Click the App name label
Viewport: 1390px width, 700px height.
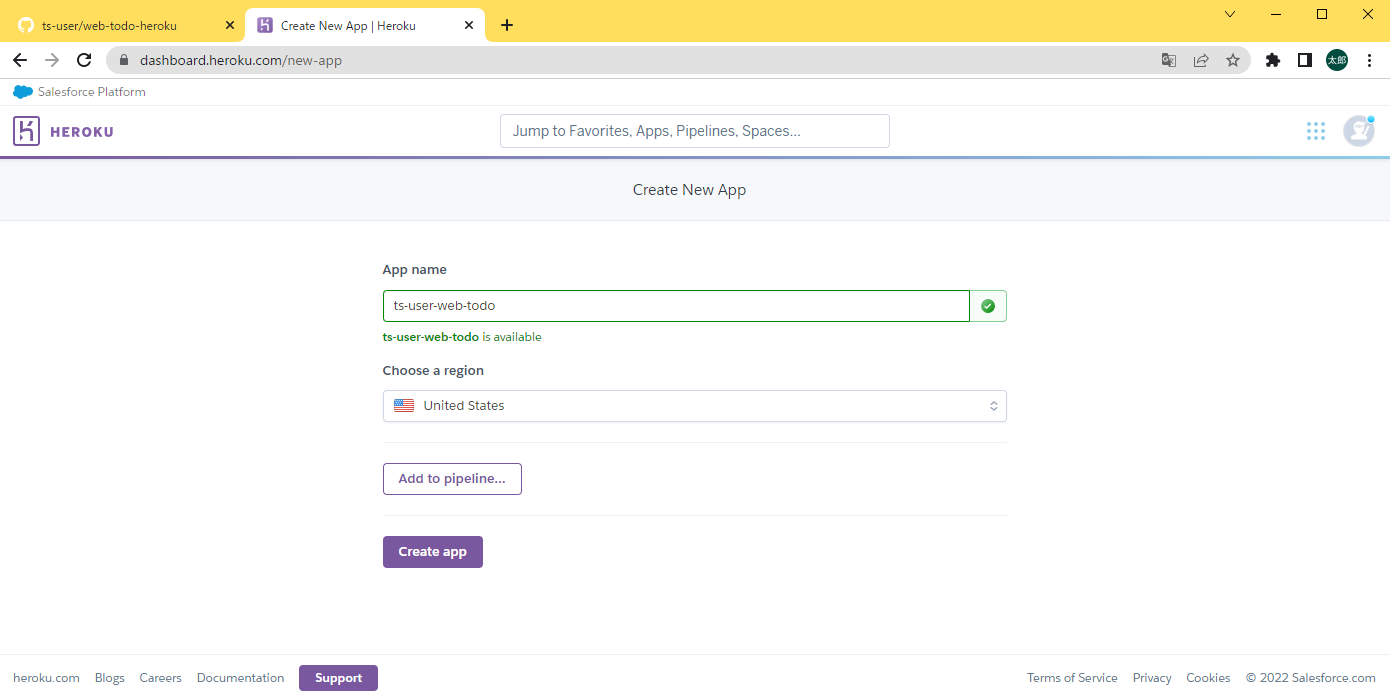(415, 270)
